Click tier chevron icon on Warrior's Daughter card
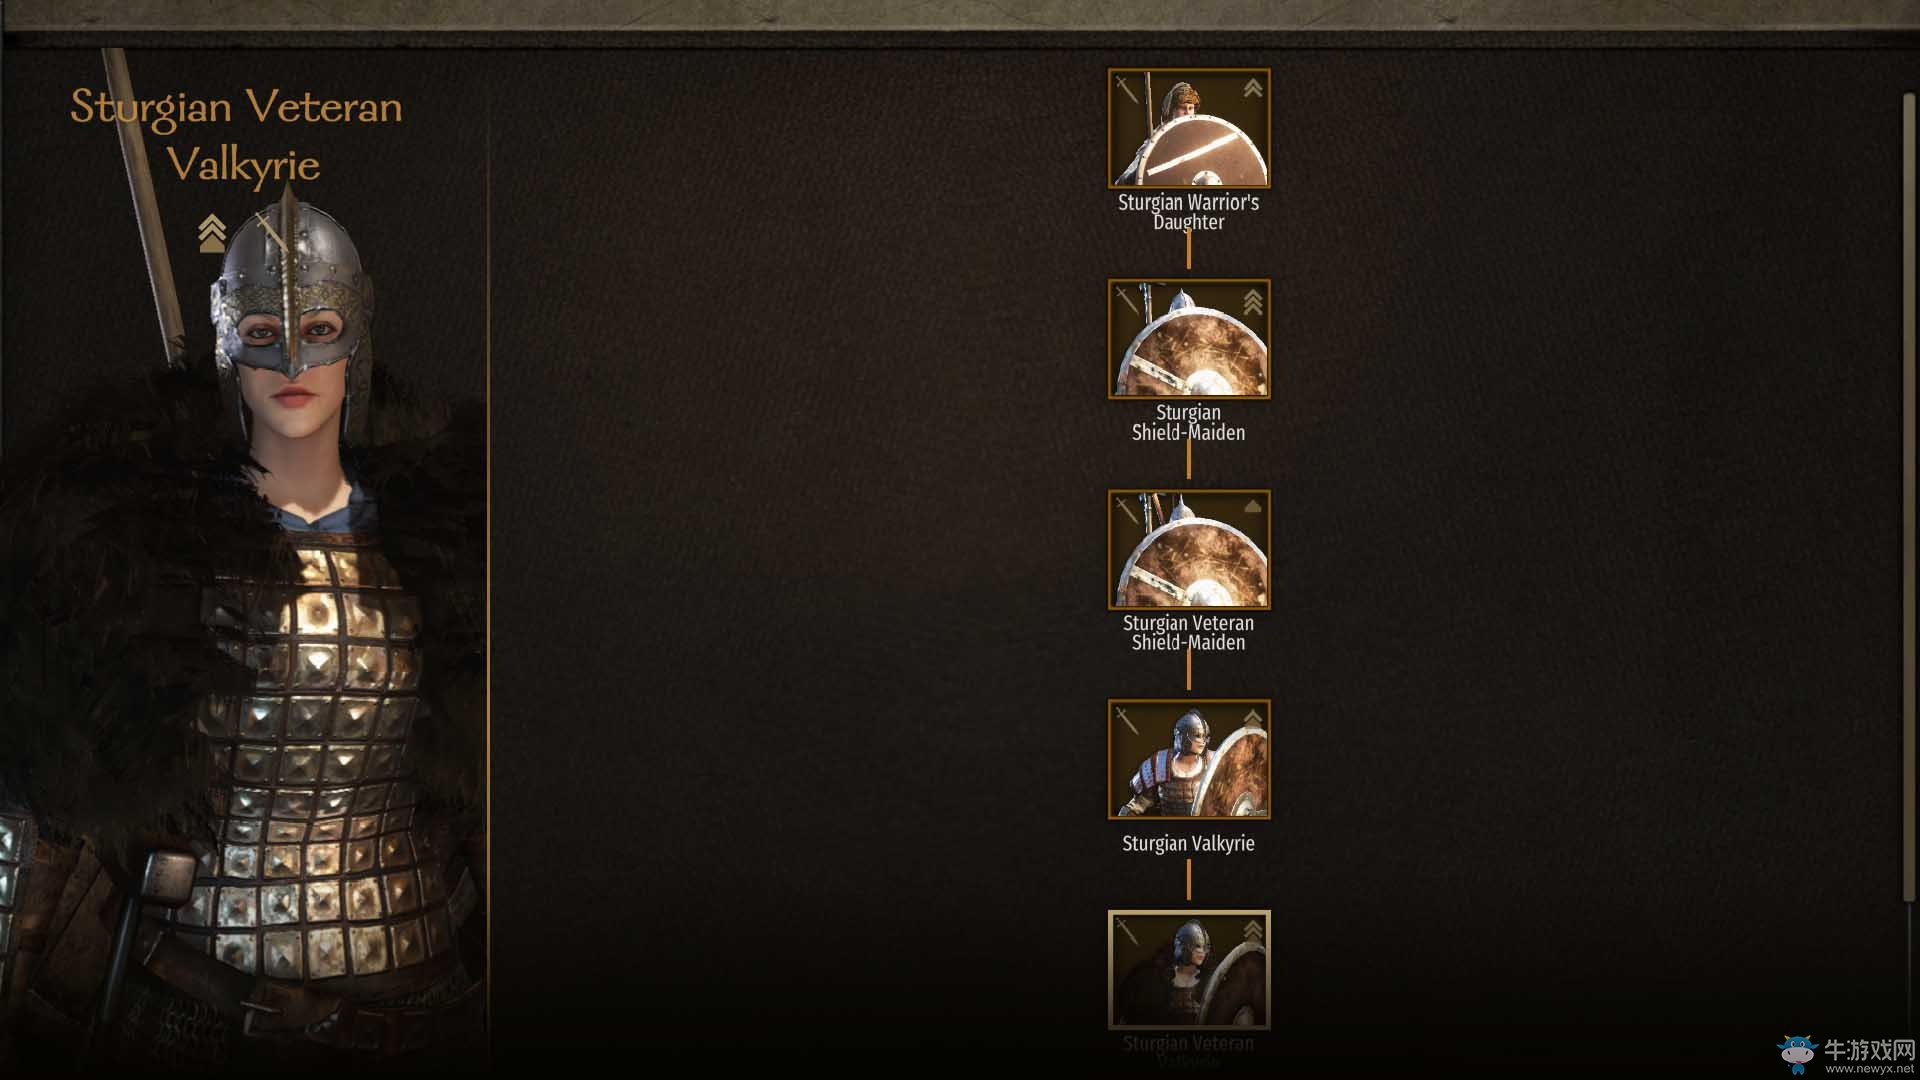 pyautogui.click(x=1252, y=89)
